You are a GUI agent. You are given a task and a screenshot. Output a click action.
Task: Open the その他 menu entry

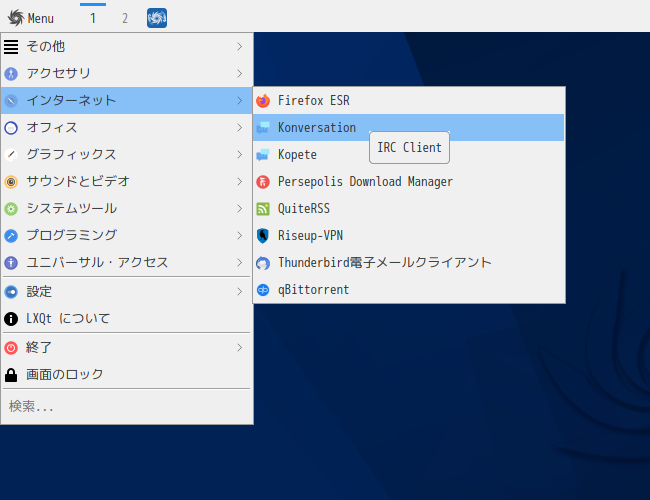tap(126, 47)
